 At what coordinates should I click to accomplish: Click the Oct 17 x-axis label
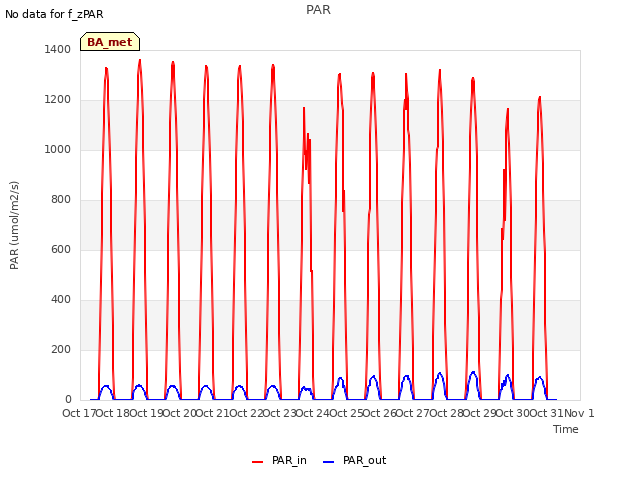point(79,413)
